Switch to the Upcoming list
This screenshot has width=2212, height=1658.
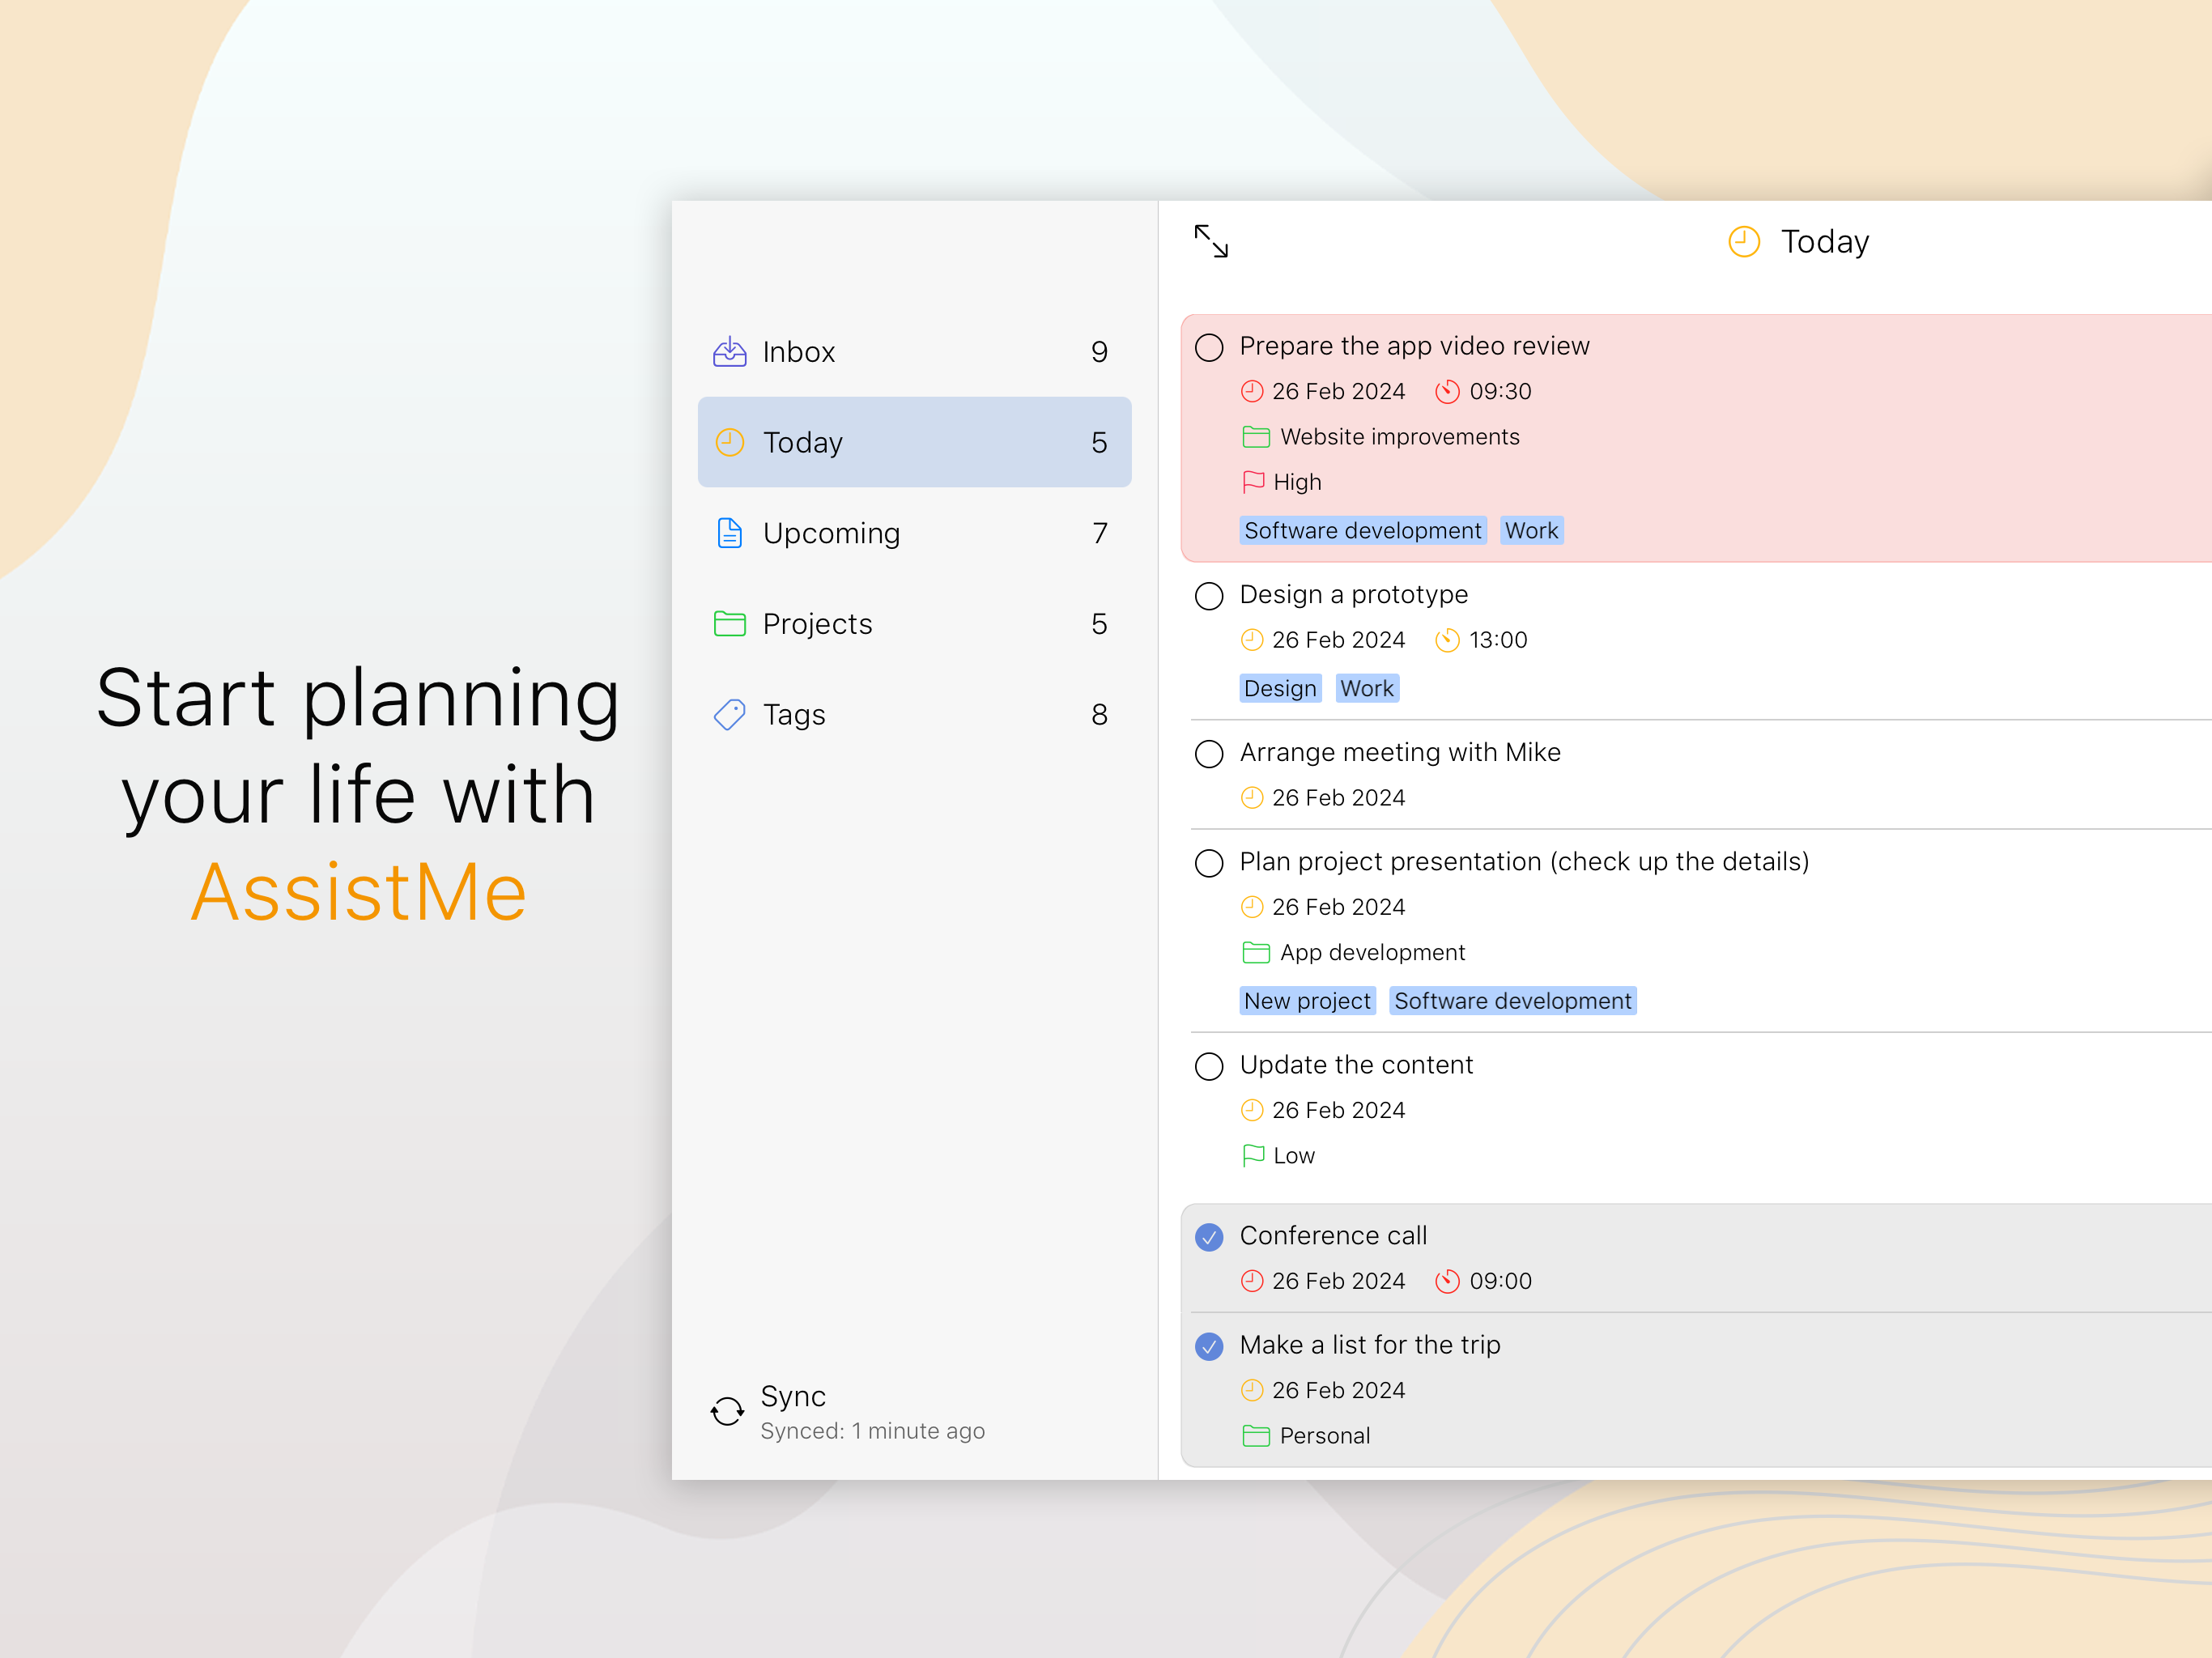[x=914, y=533]
